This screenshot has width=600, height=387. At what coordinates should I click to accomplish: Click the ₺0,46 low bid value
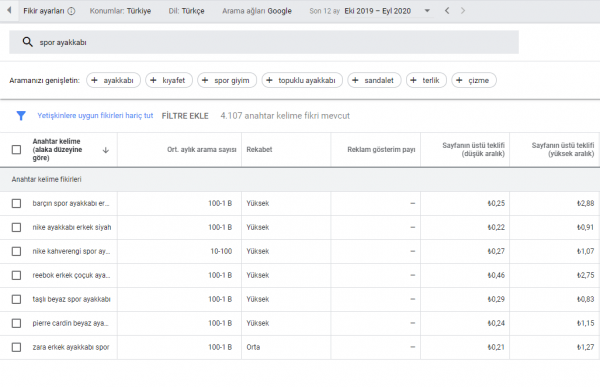coord(496,275)
